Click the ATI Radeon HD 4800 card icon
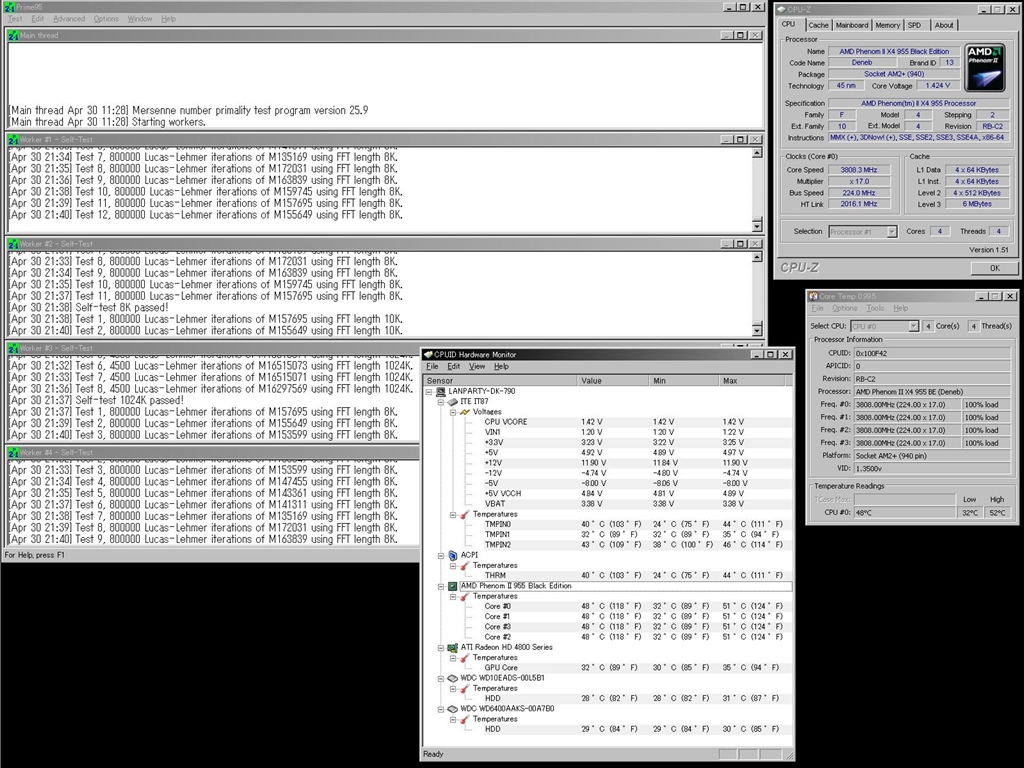 pos(453,648)
